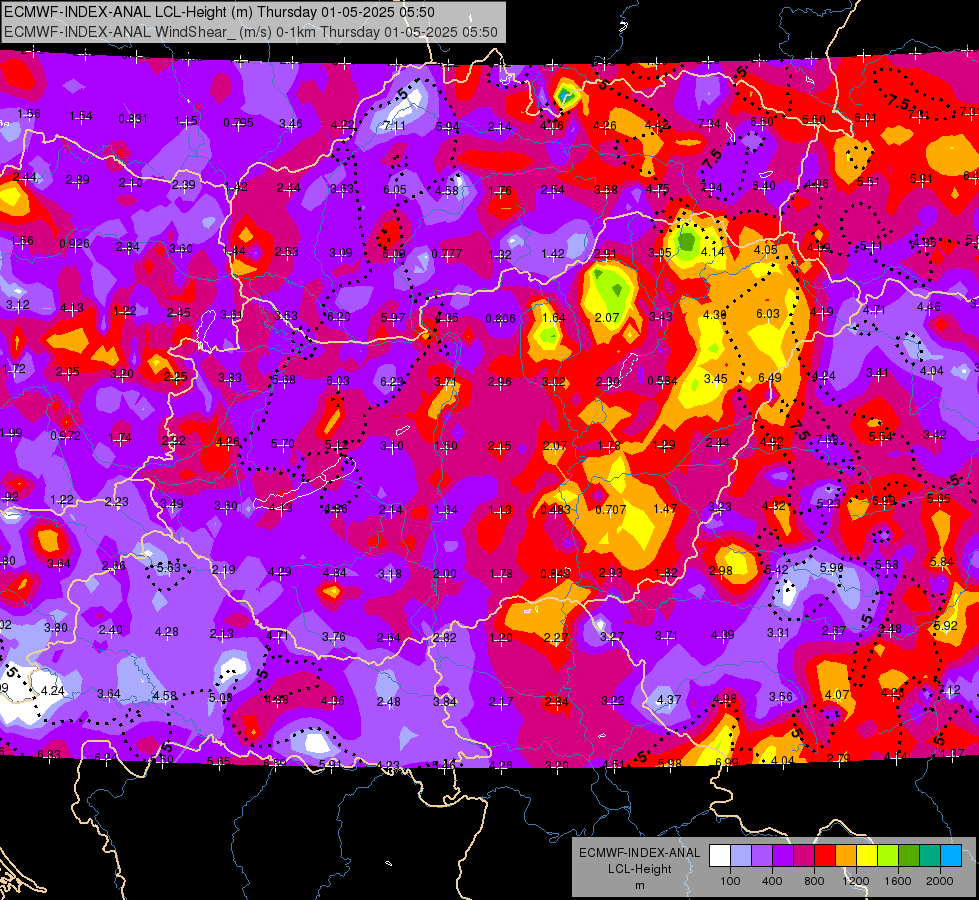Click the wind shear value 0.707
This screenshot has height=900, width=979.
coord(611,510)
